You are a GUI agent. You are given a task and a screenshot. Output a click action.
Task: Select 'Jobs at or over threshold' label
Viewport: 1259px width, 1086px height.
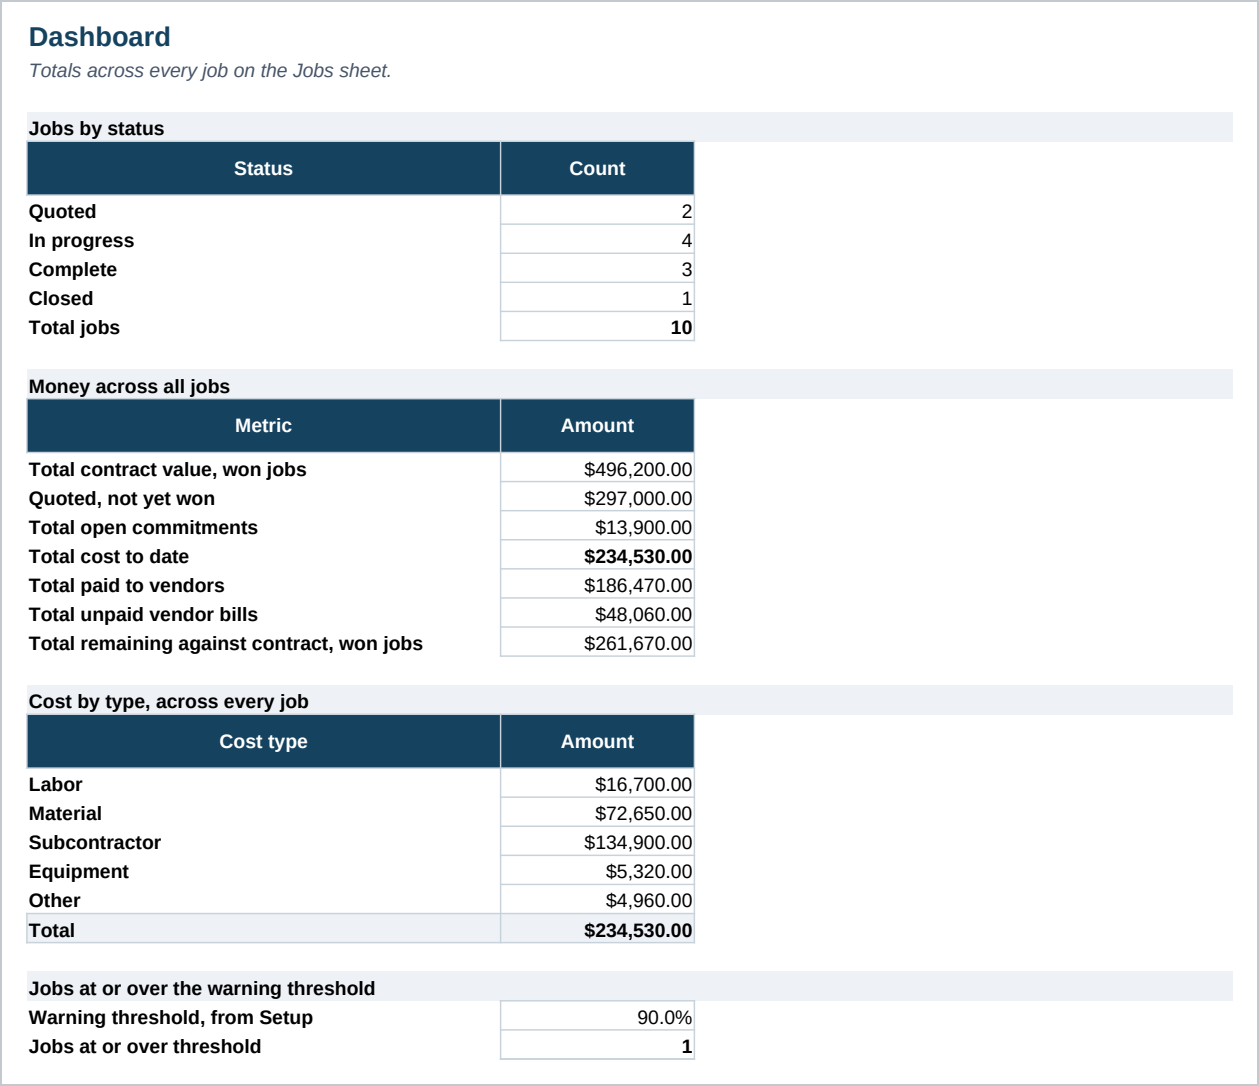pyautogui.click(x=145, y=1046)
